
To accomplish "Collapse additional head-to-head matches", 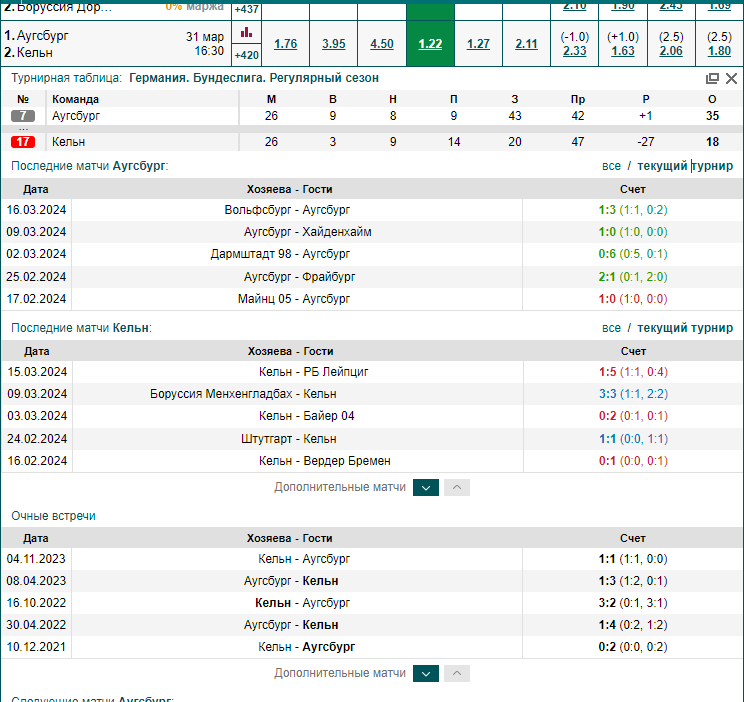I will (457, 674).
